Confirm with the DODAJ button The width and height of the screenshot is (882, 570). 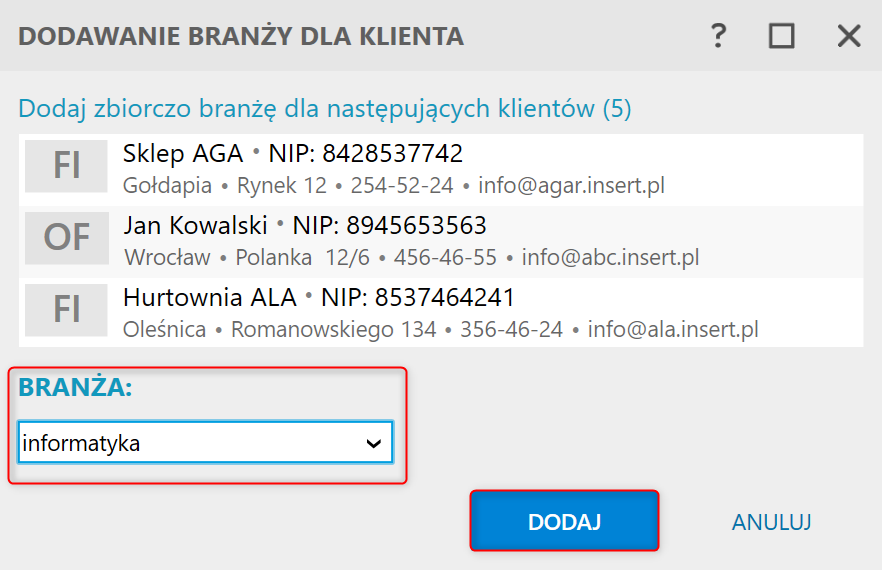click(x=564, y=521)
